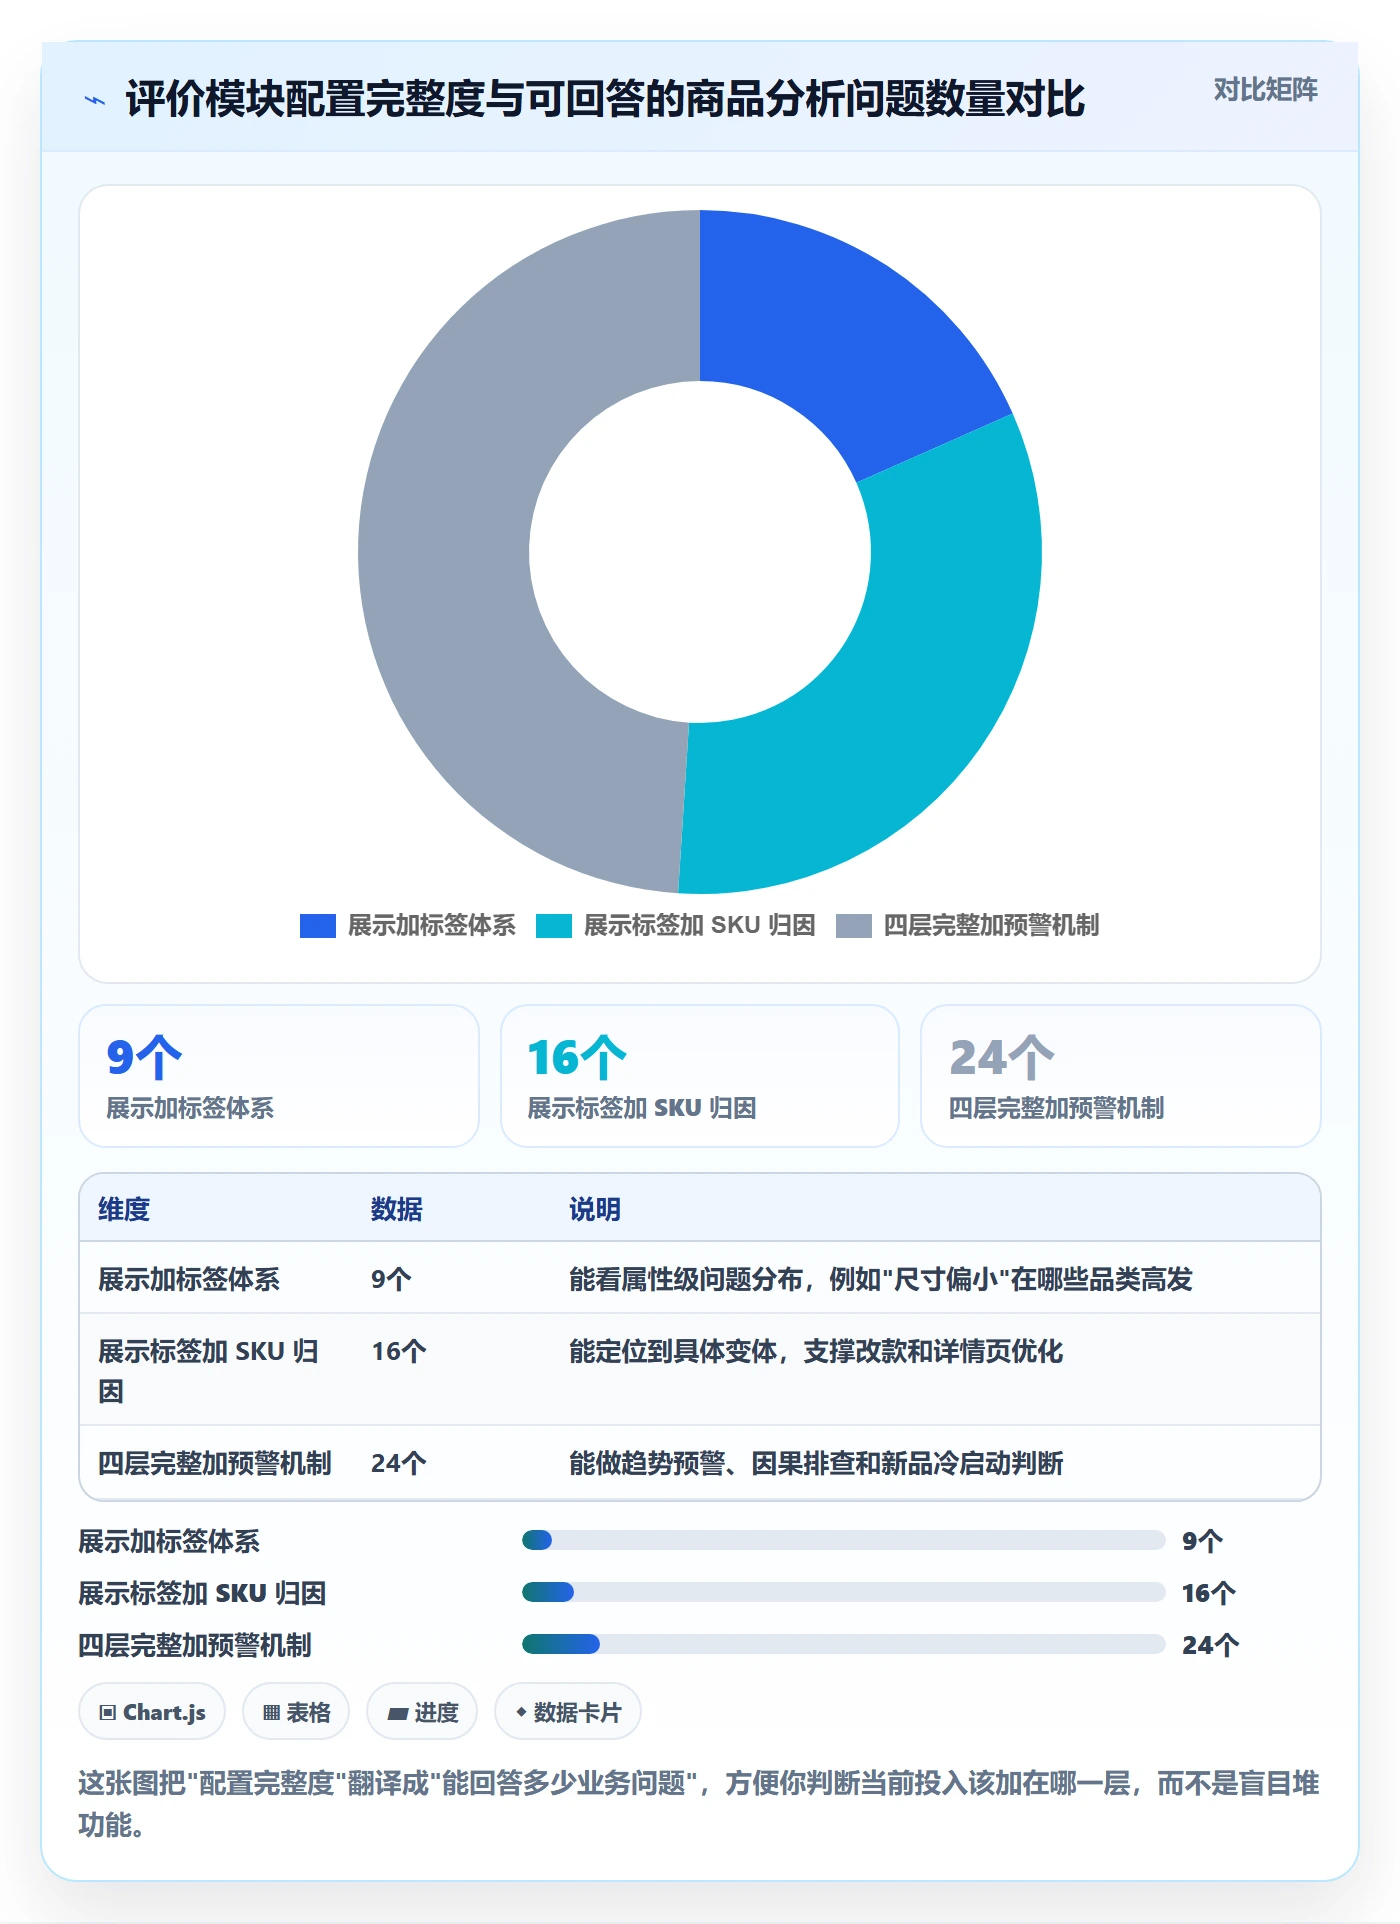Click description 能定位到具体变体，支撑改款和详情页优化
The image size is (1400, 1924).
[x=816, y=1351]
